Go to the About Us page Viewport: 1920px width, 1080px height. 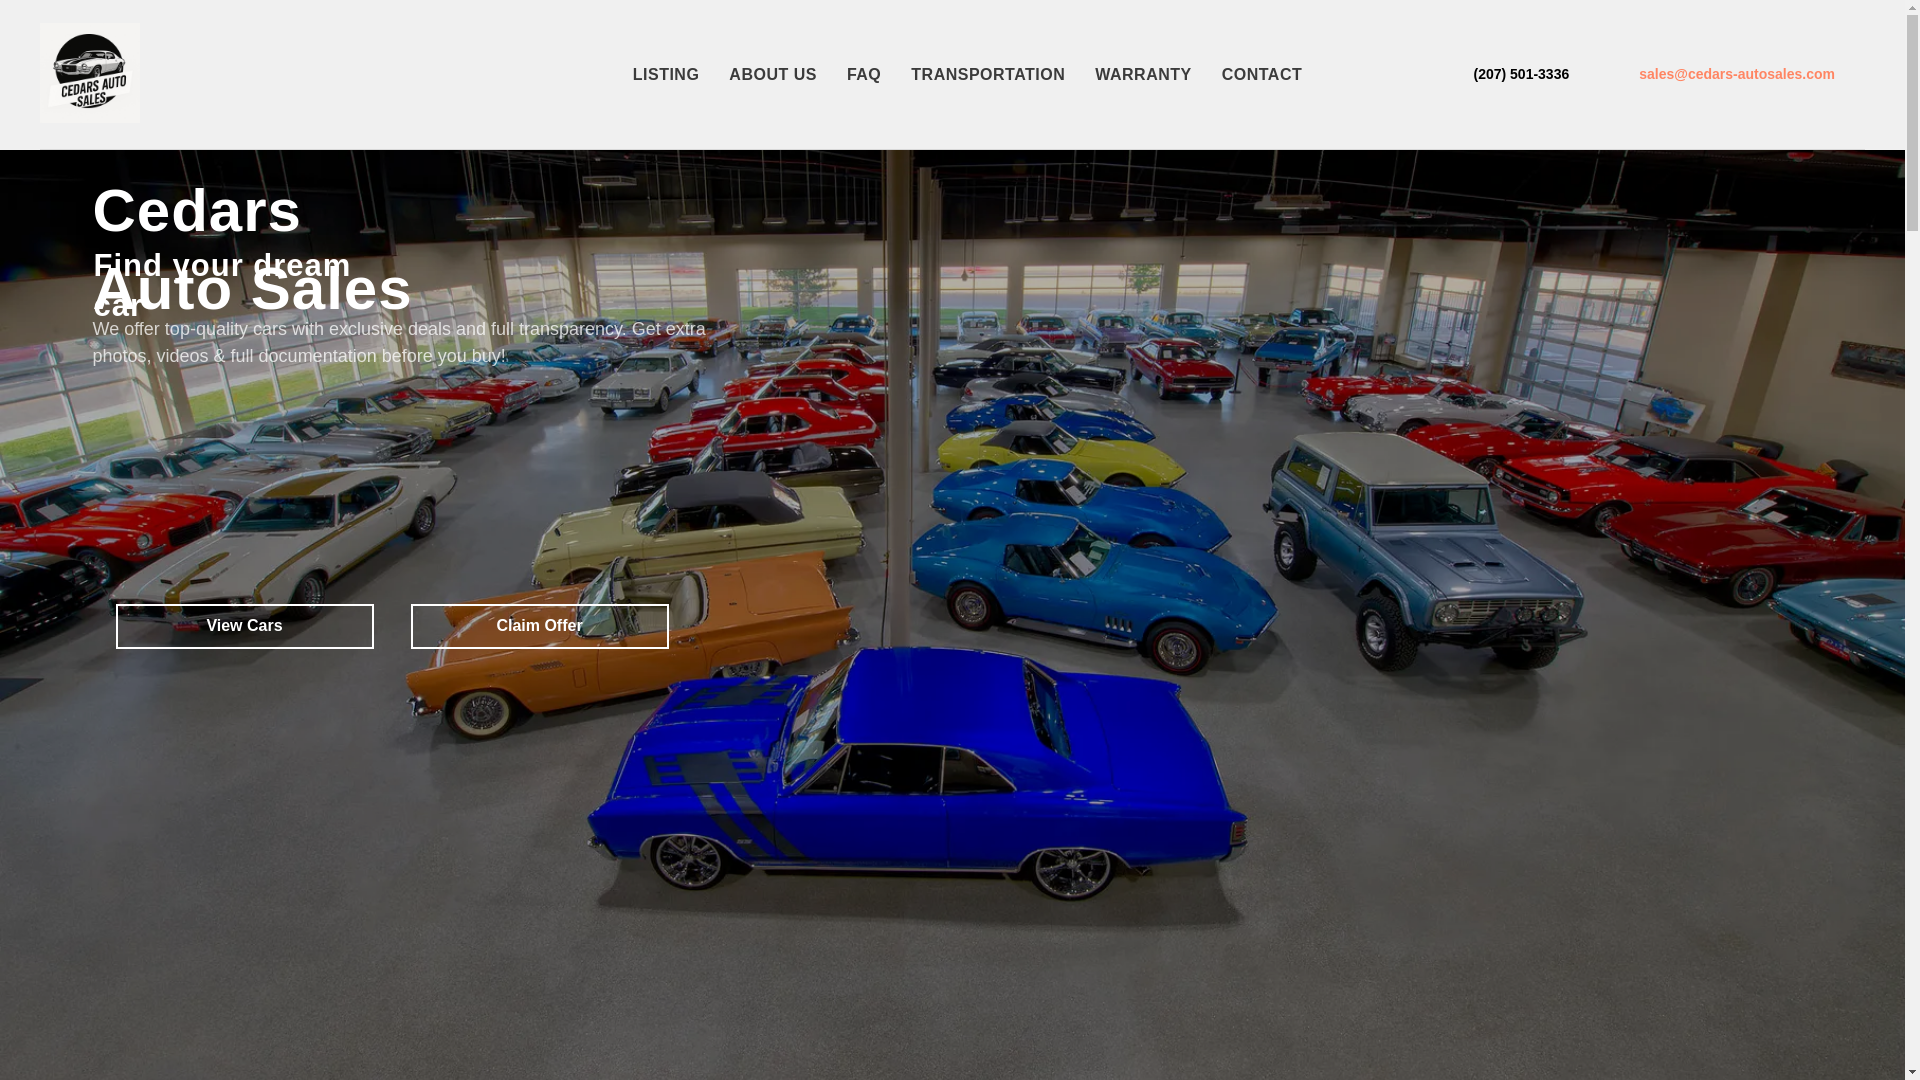[772, 75]
